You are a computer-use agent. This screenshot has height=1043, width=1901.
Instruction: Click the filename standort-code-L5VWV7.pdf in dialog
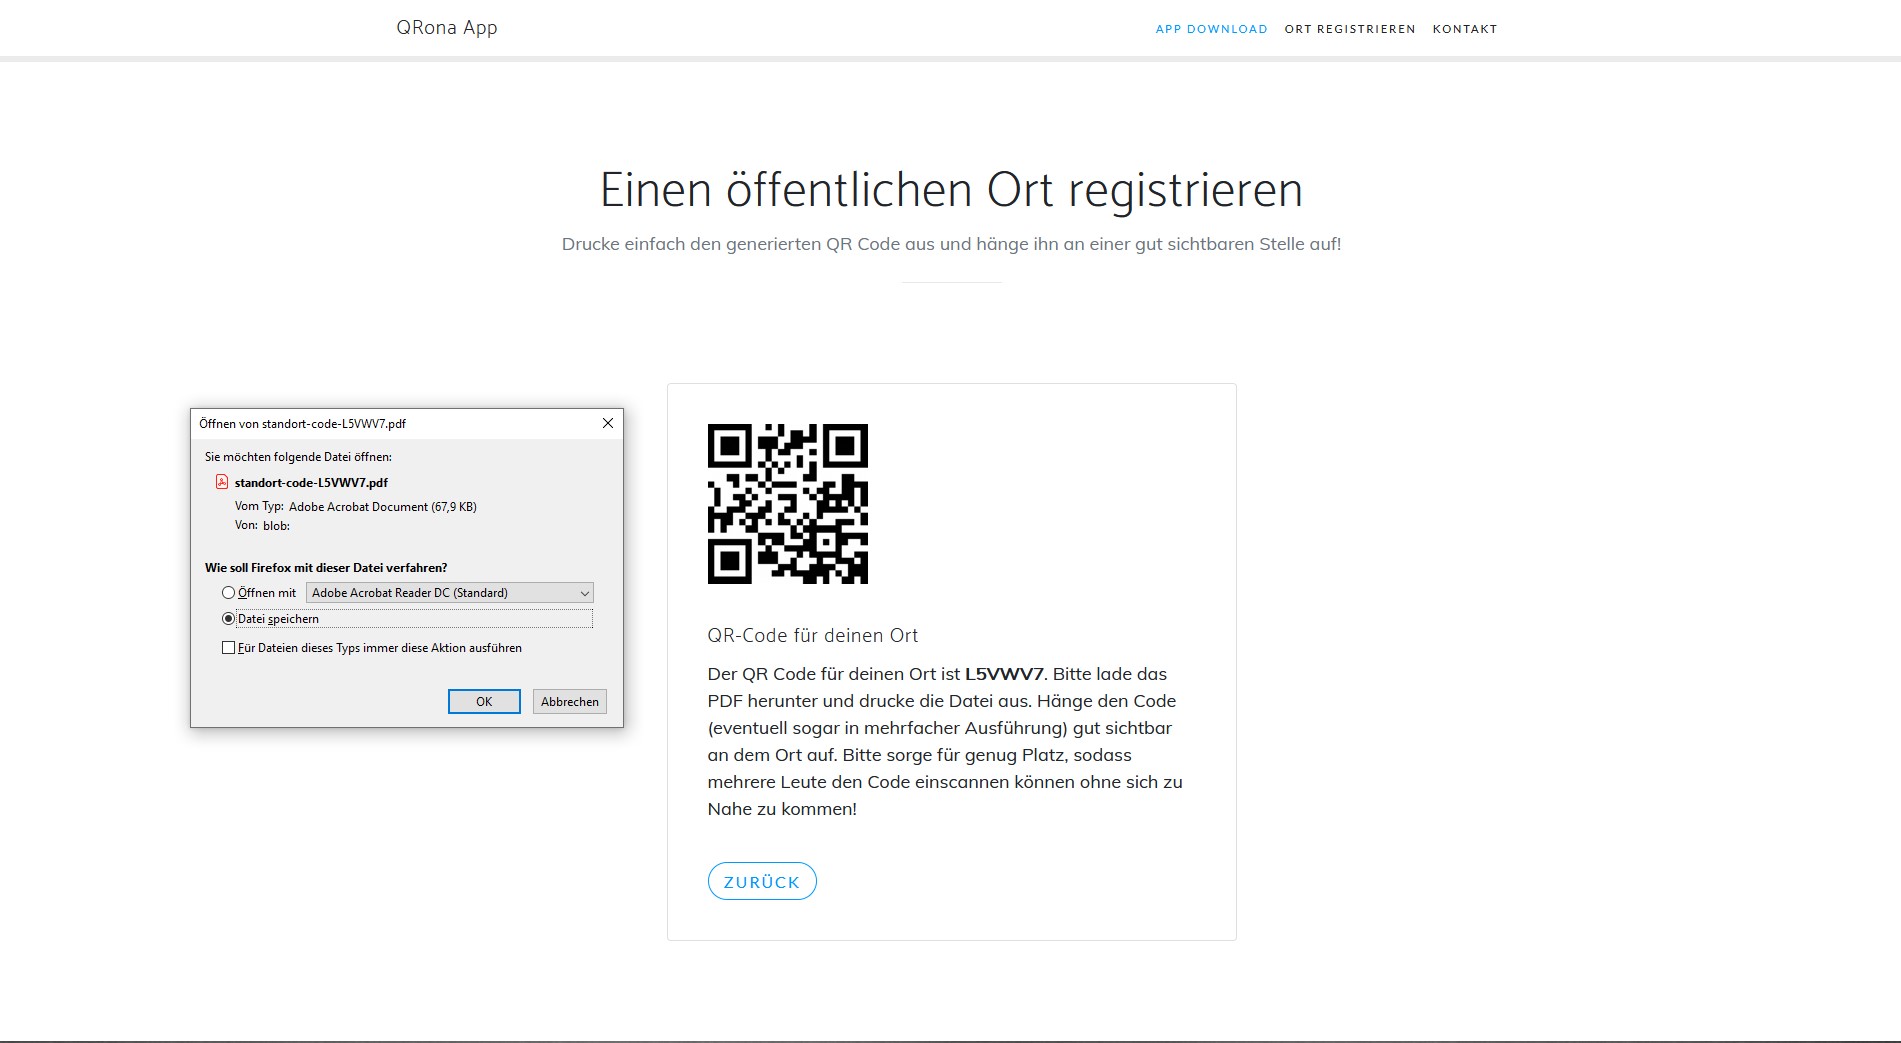311,482
